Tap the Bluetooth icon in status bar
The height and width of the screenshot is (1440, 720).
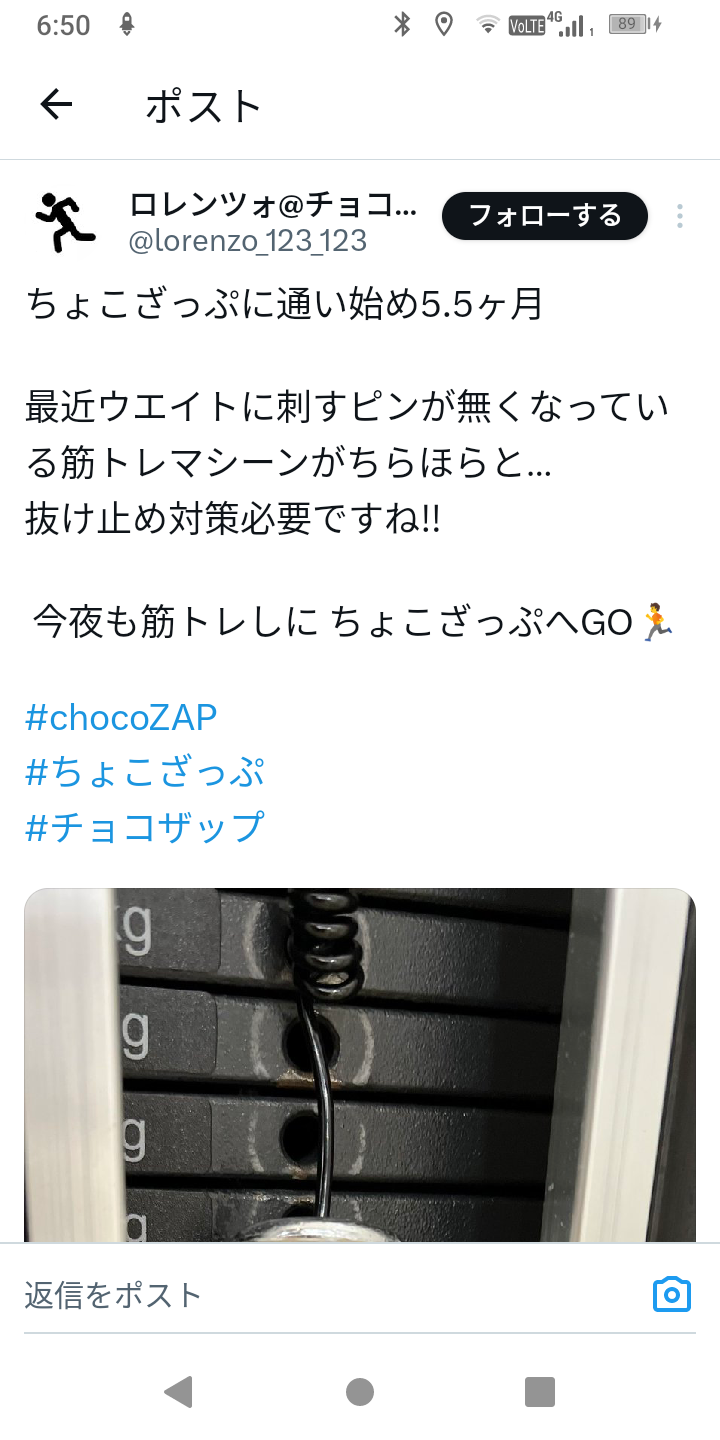click(402, 24)
